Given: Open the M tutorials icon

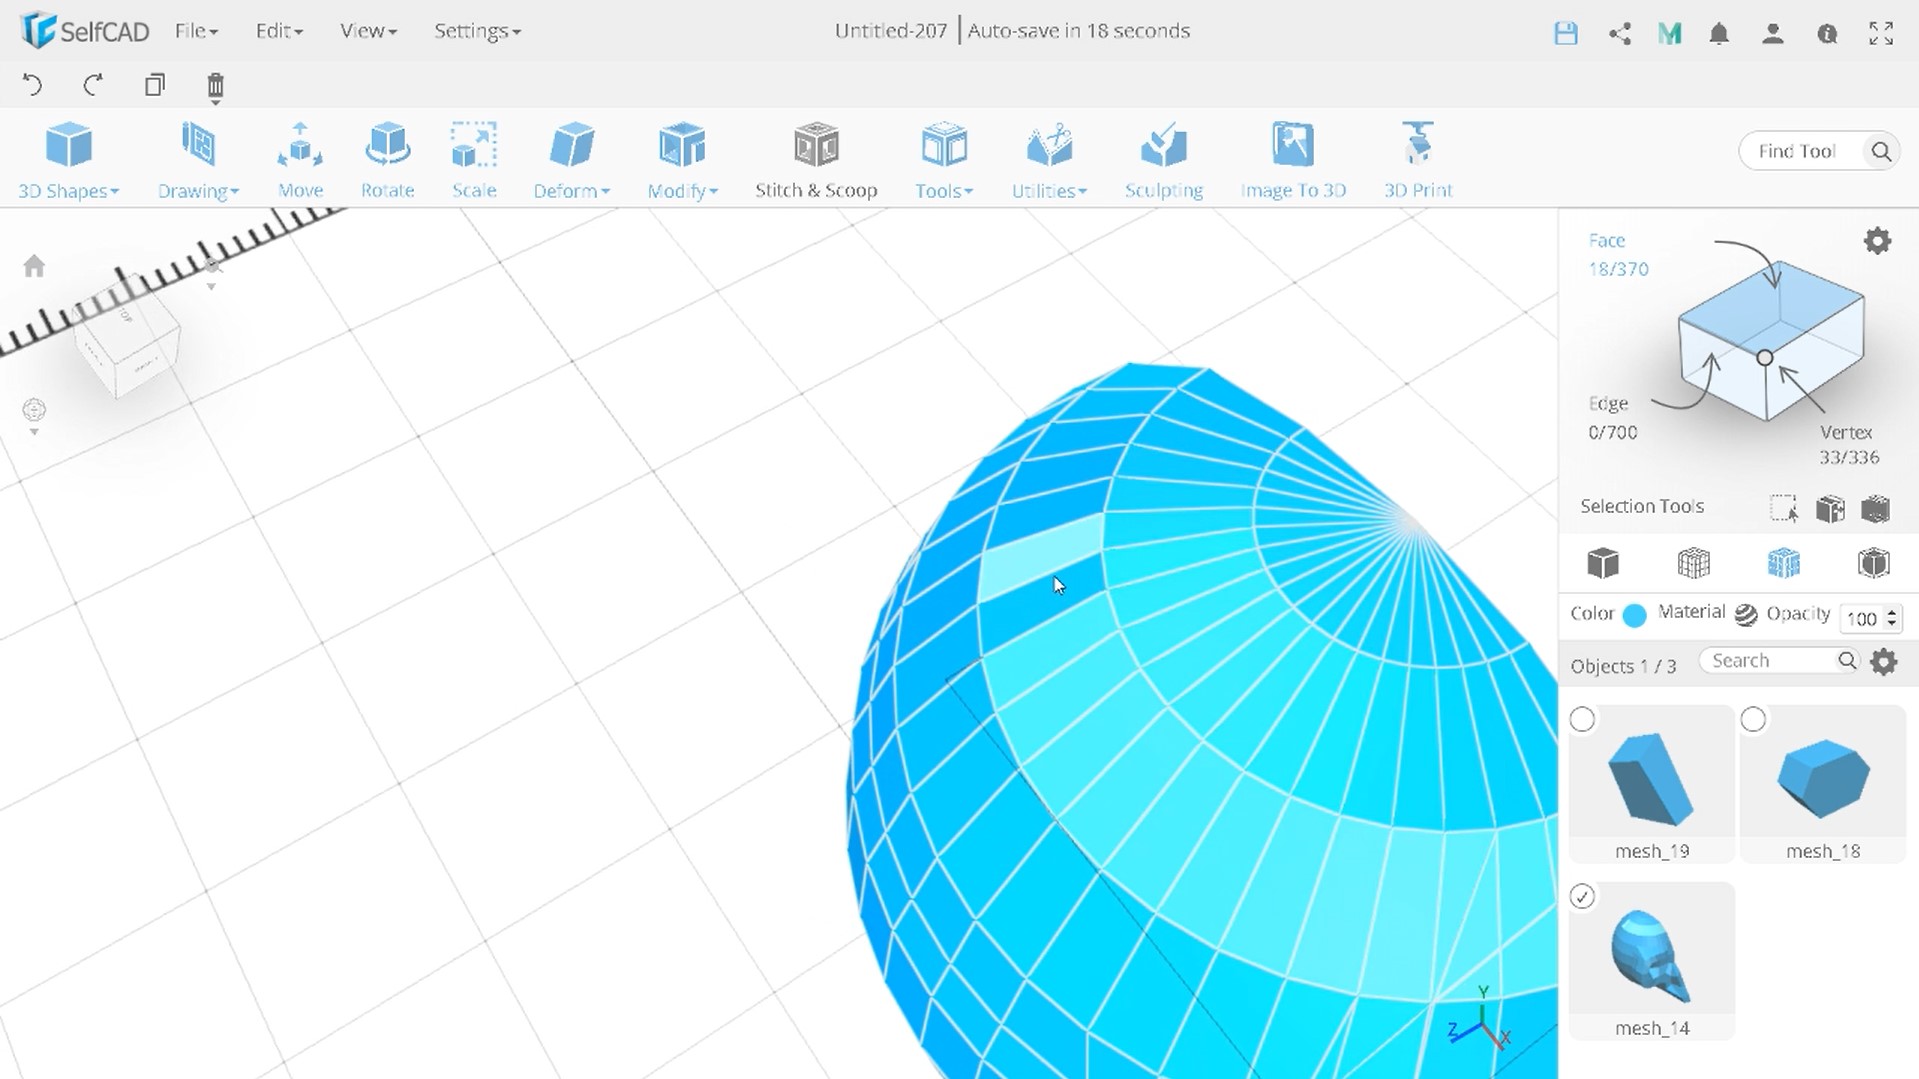Looking at the screenshot, I should (x=1669, y=33).
